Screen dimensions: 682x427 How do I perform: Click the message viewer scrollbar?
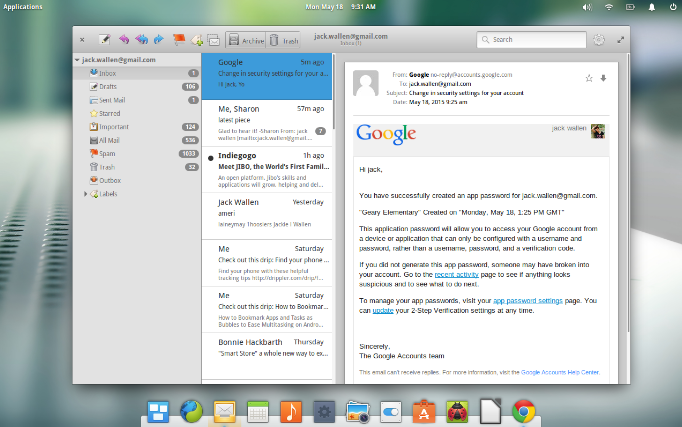(628, 193)
